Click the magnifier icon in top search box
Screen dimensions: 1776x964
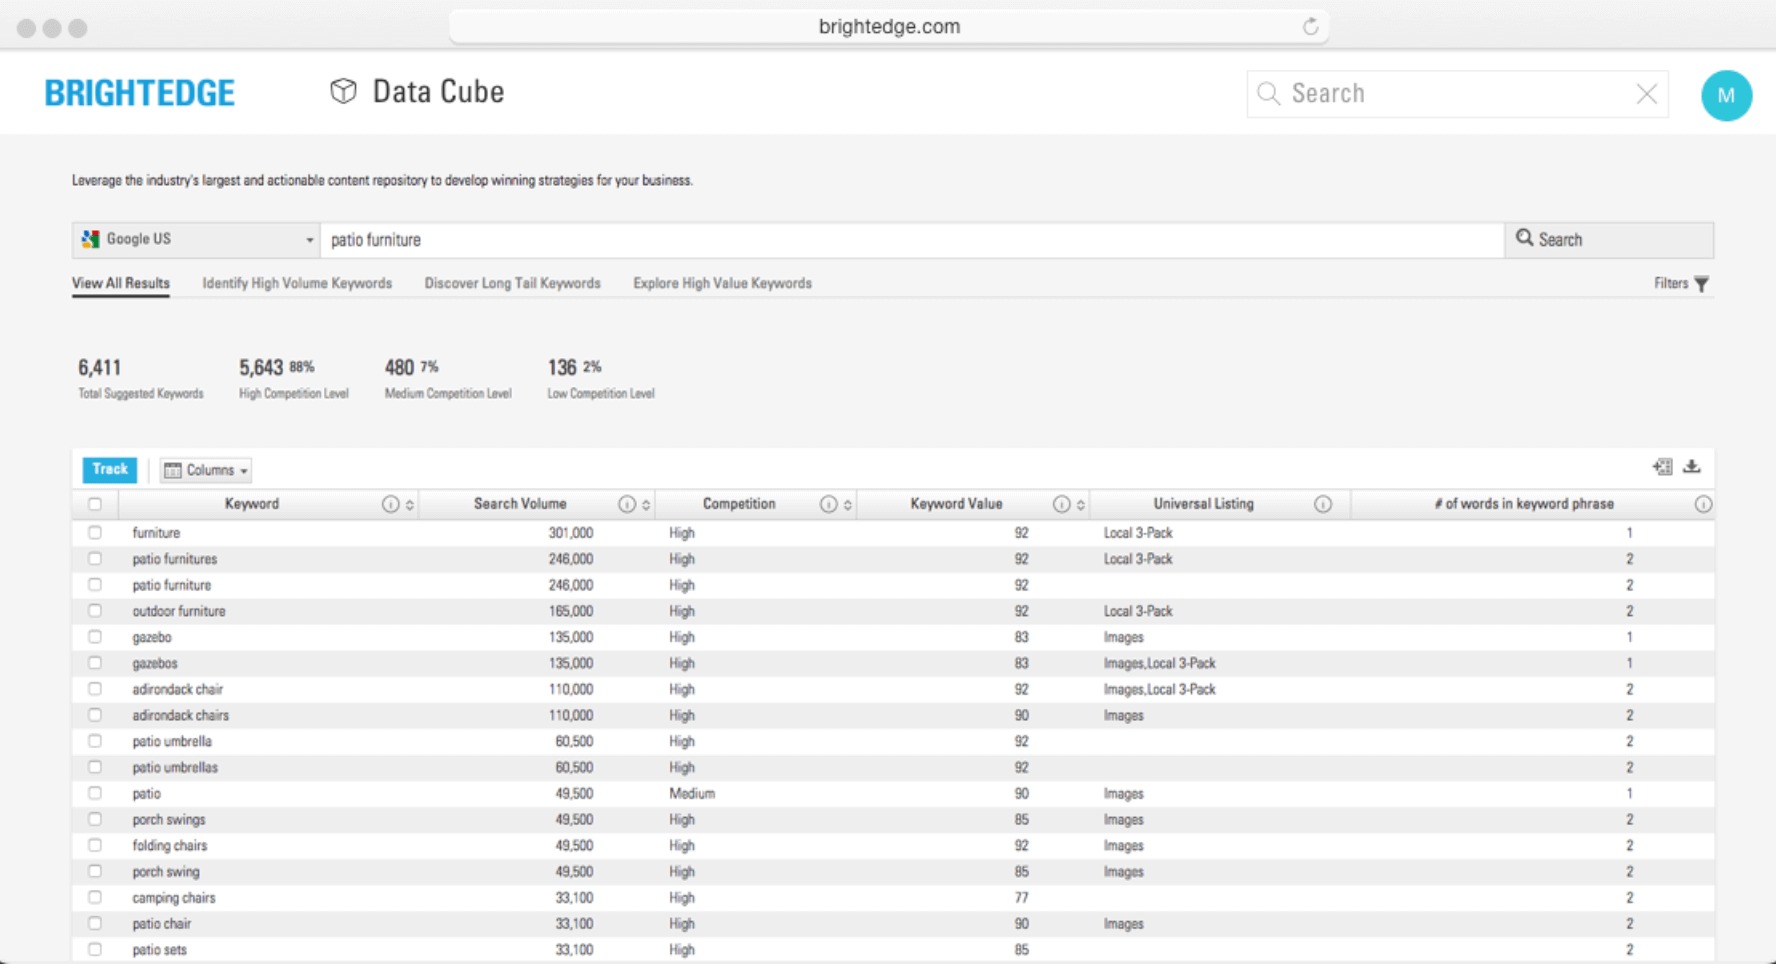[x=1268, y=94]
